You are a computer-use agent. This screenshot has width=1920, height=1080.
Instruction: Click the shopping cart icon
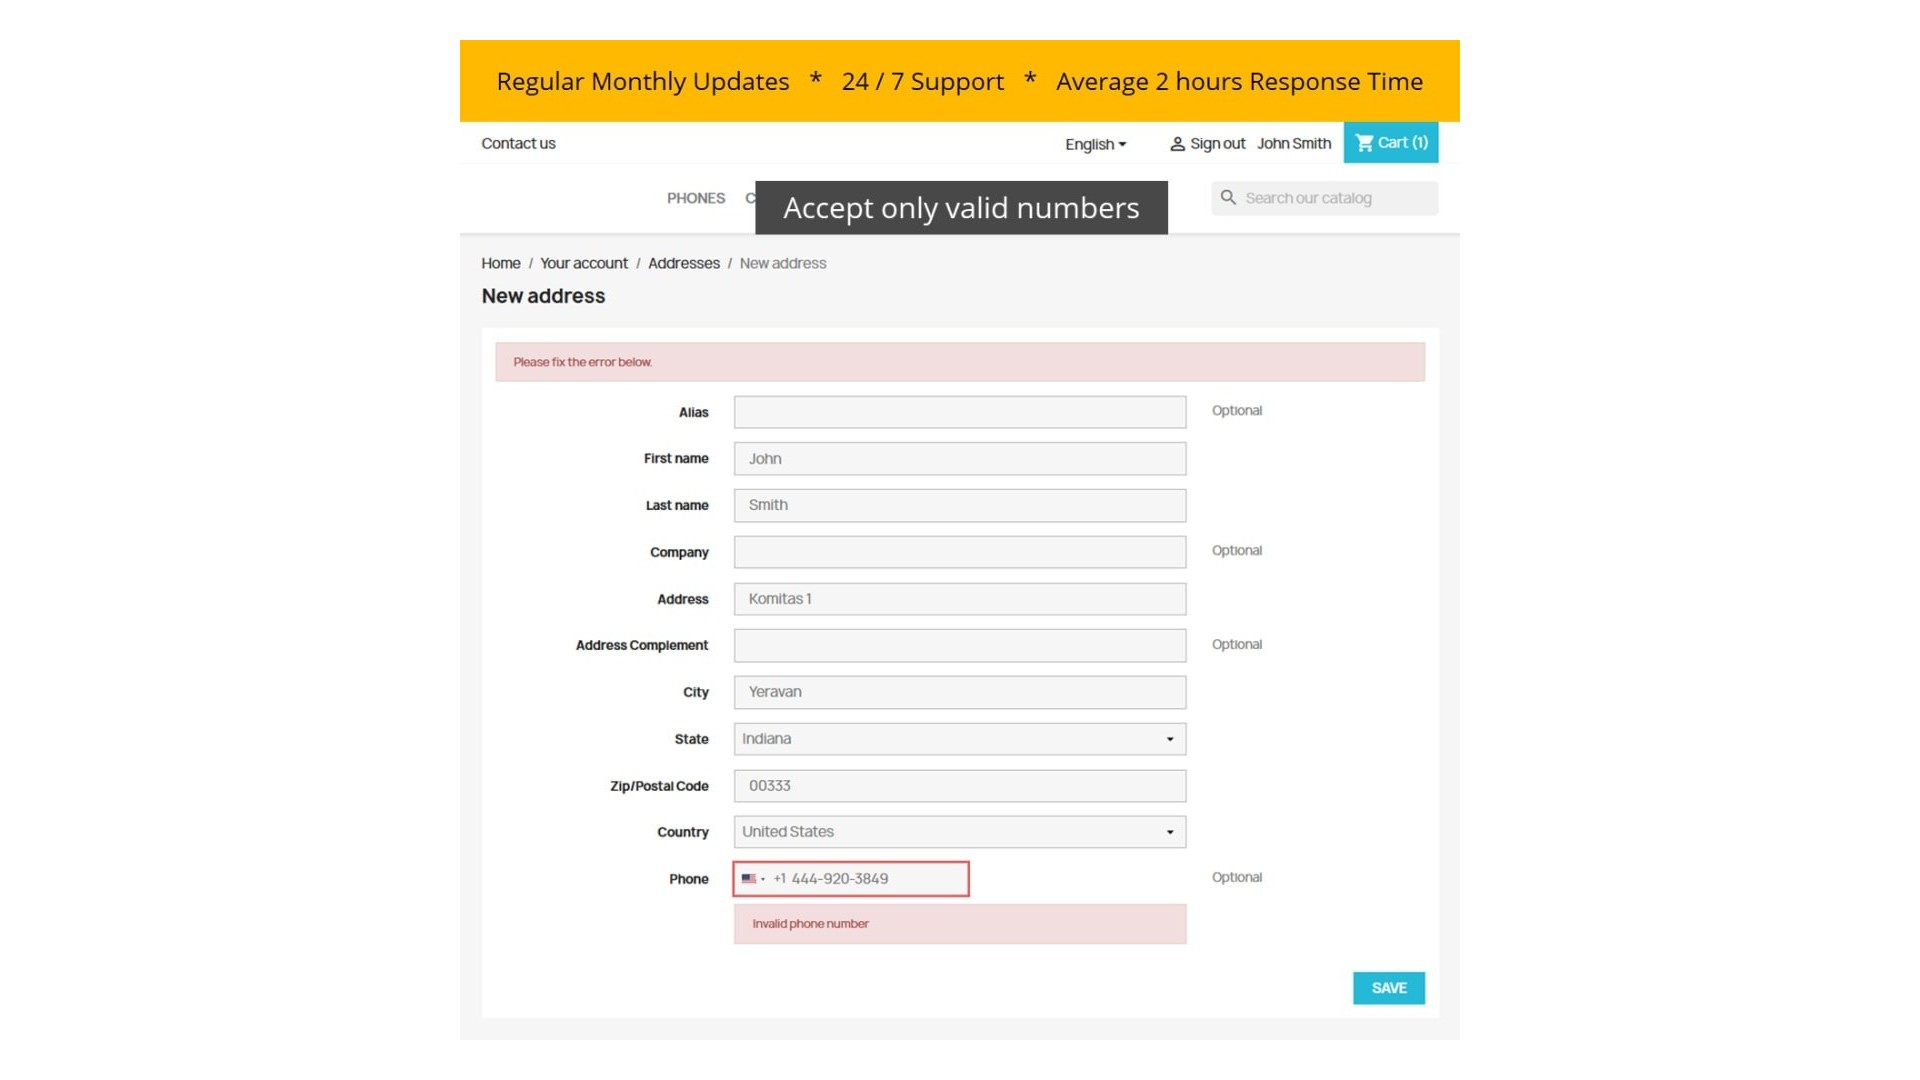(x=1364, y=143)
